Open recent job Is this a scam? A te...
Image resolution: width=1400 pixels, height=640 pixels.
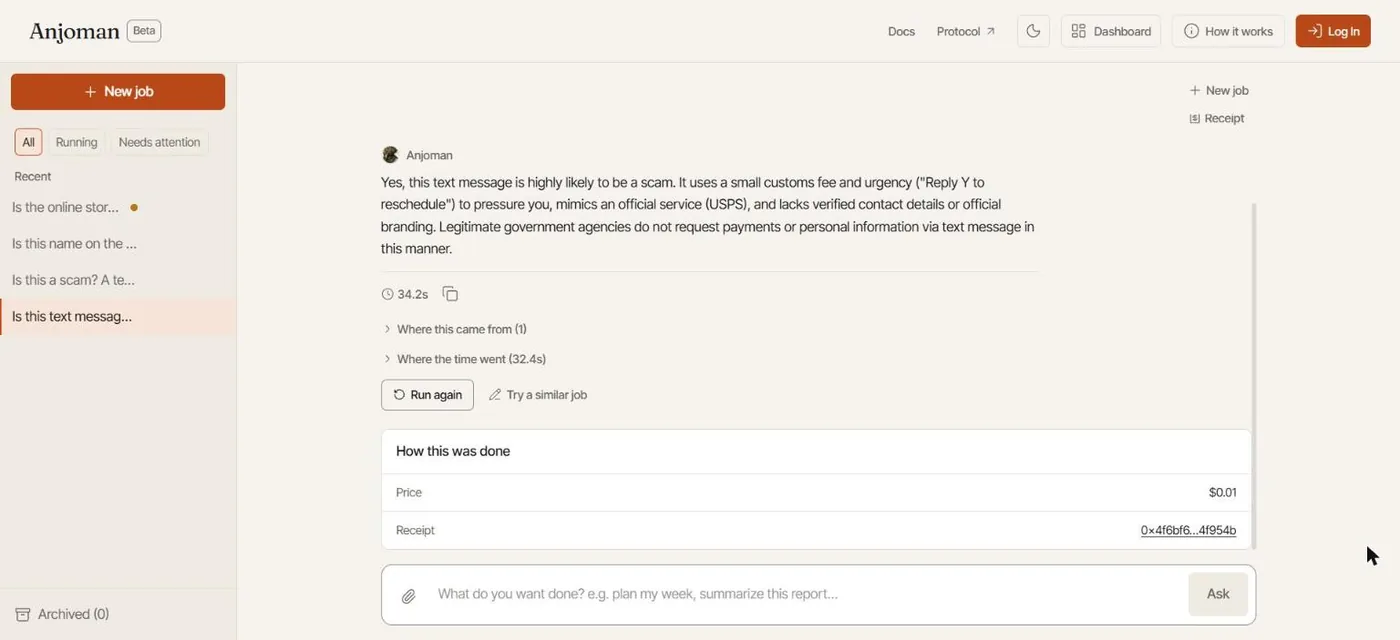coord(118,280)
